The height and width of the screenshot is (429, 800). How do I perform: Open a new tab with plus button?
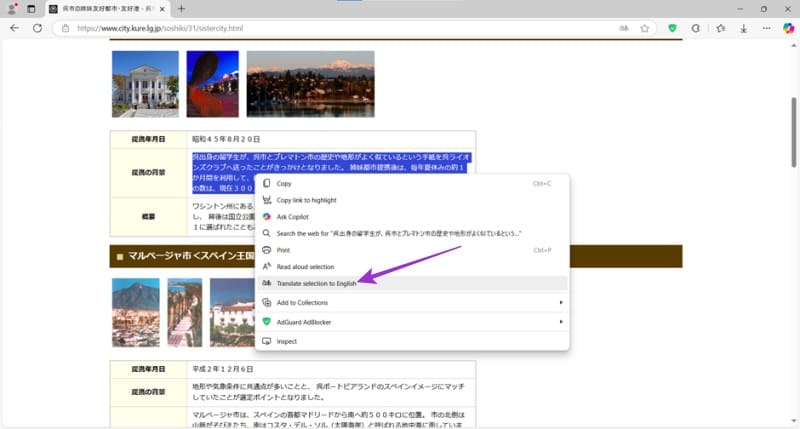coord(181,9)
